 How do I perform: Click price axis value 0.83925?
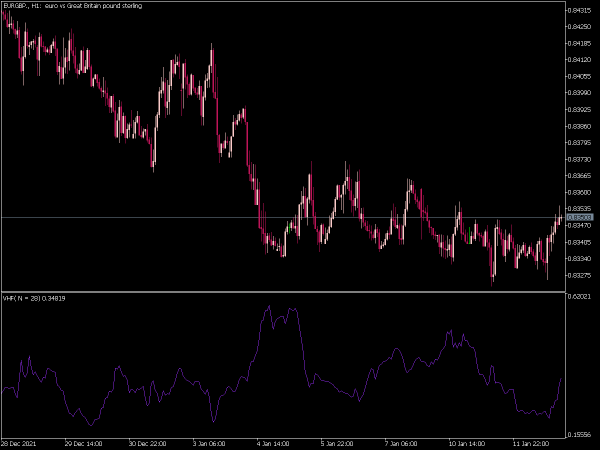[579, 110]
